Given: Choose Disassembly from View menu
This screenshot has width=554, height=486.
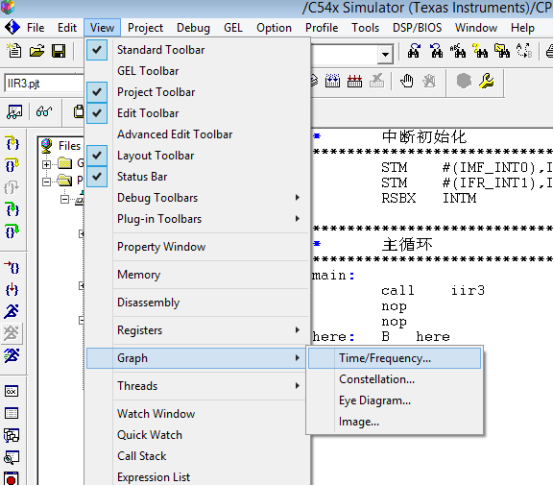Looking at the screenshot, I should tap(198, 302).
